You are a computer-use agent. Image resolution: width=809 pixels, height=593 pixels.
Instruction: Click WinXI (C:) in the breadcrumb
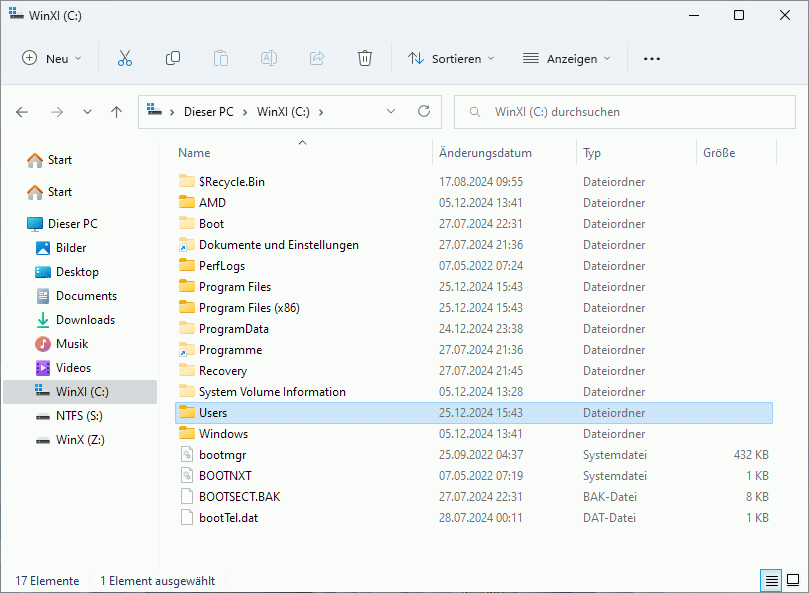283,112
